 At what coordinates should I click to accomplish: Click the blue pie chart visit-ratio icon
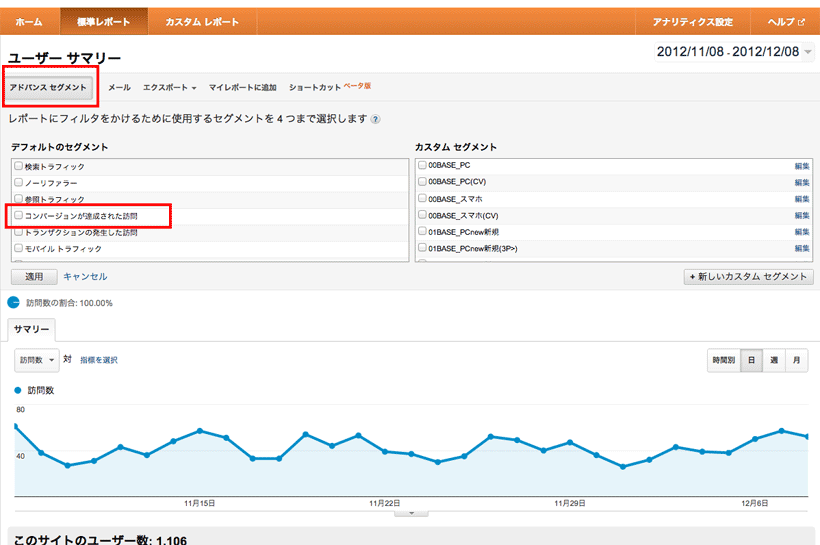pos(14,302)
